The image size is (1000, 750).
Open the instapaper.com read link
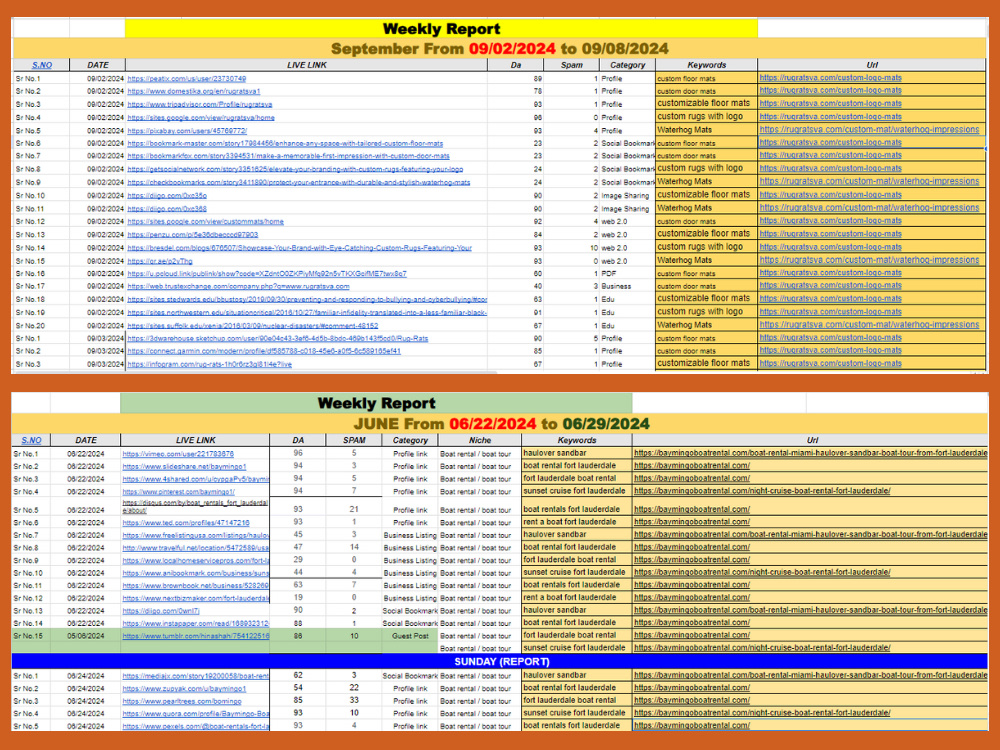point(195,624)
